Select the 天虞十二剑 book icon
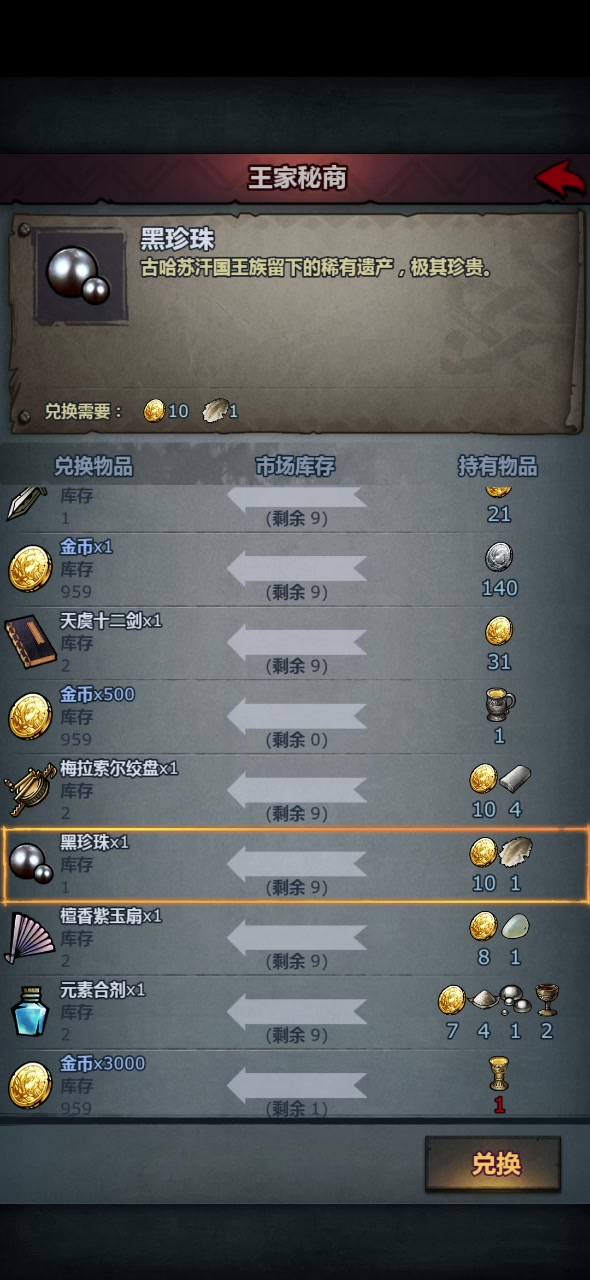This screenshot has height=1280, width=590. click(29, 642)
